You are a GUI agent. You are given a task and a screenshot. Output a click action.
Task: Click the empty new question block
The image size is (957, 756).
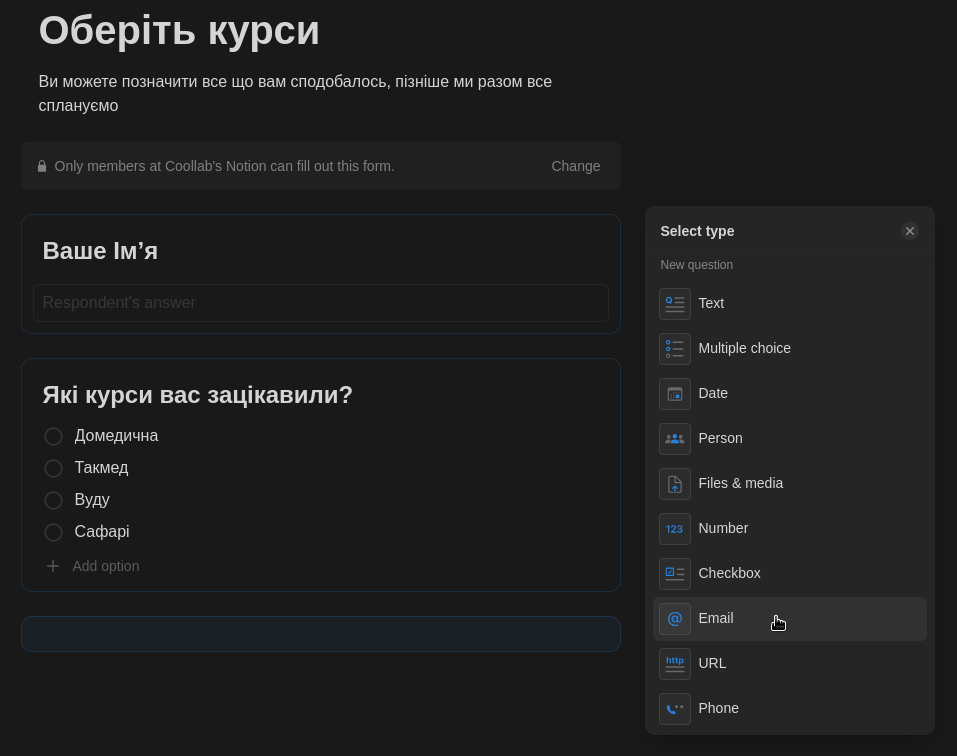(320, 634)
